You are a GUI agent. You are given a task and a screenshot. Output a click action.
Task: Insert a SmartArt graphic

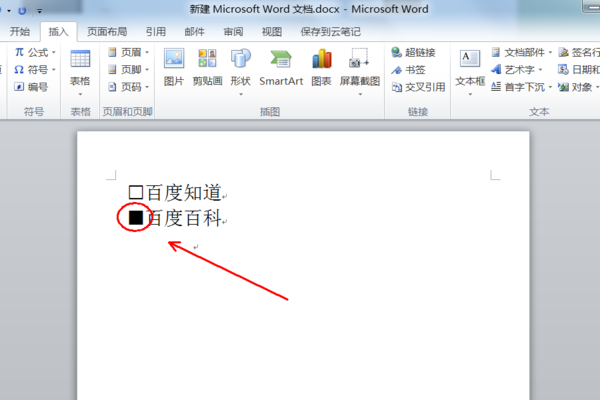pos(281,67)
